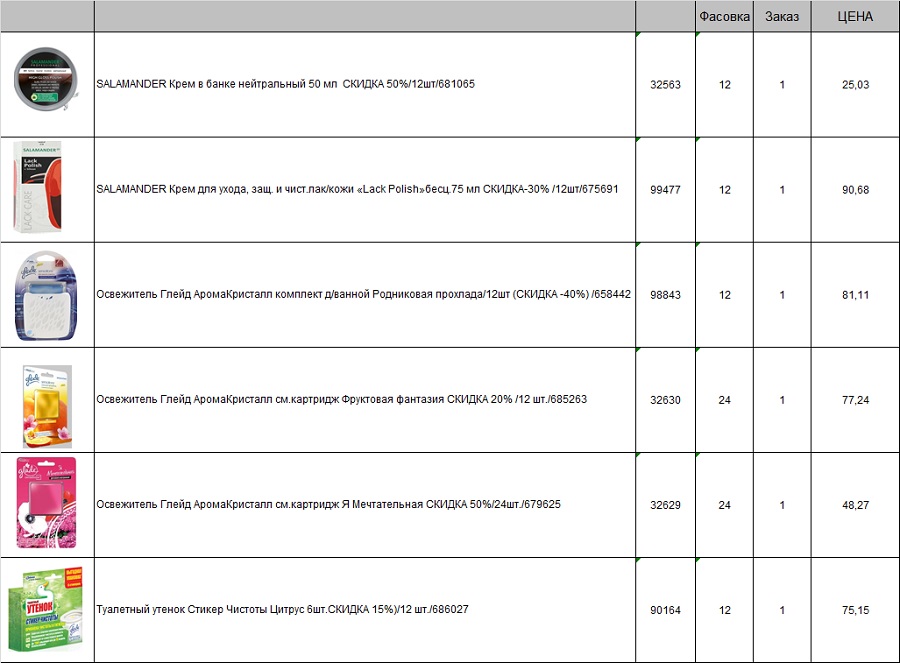Image resolution: width=900 pixels, height=663 pixels.
Task: Open the Salamander Lack Polish product image
Action: 38,187
